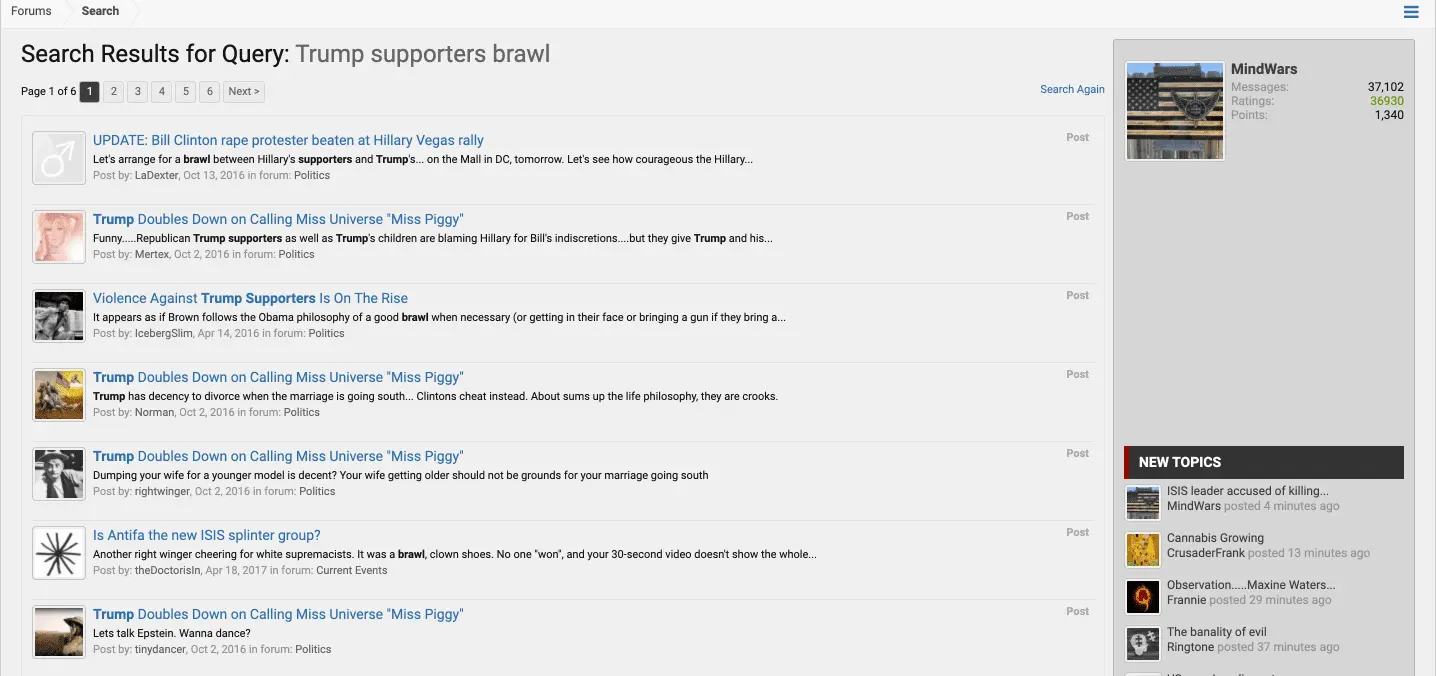Image resolution: width=1436 pixels, height=676 pixels.
Task: Click the Search Again link
Action: [1072, 89]
